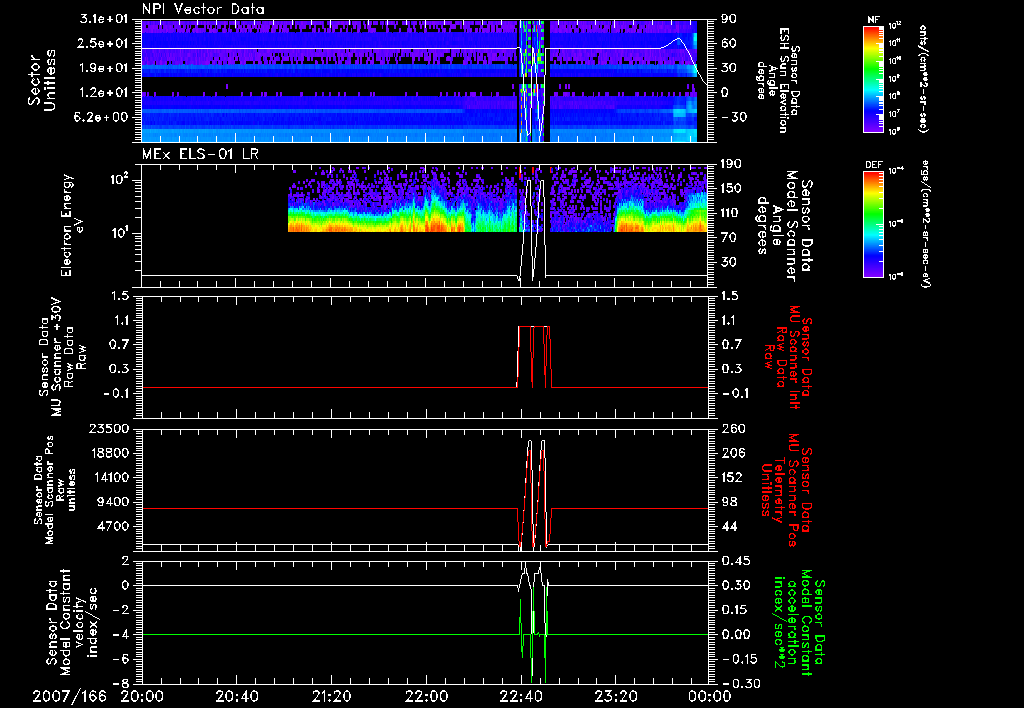Click the Sector Unitless axis label
Screen dimensions: 1024x708
click(42, 80)
